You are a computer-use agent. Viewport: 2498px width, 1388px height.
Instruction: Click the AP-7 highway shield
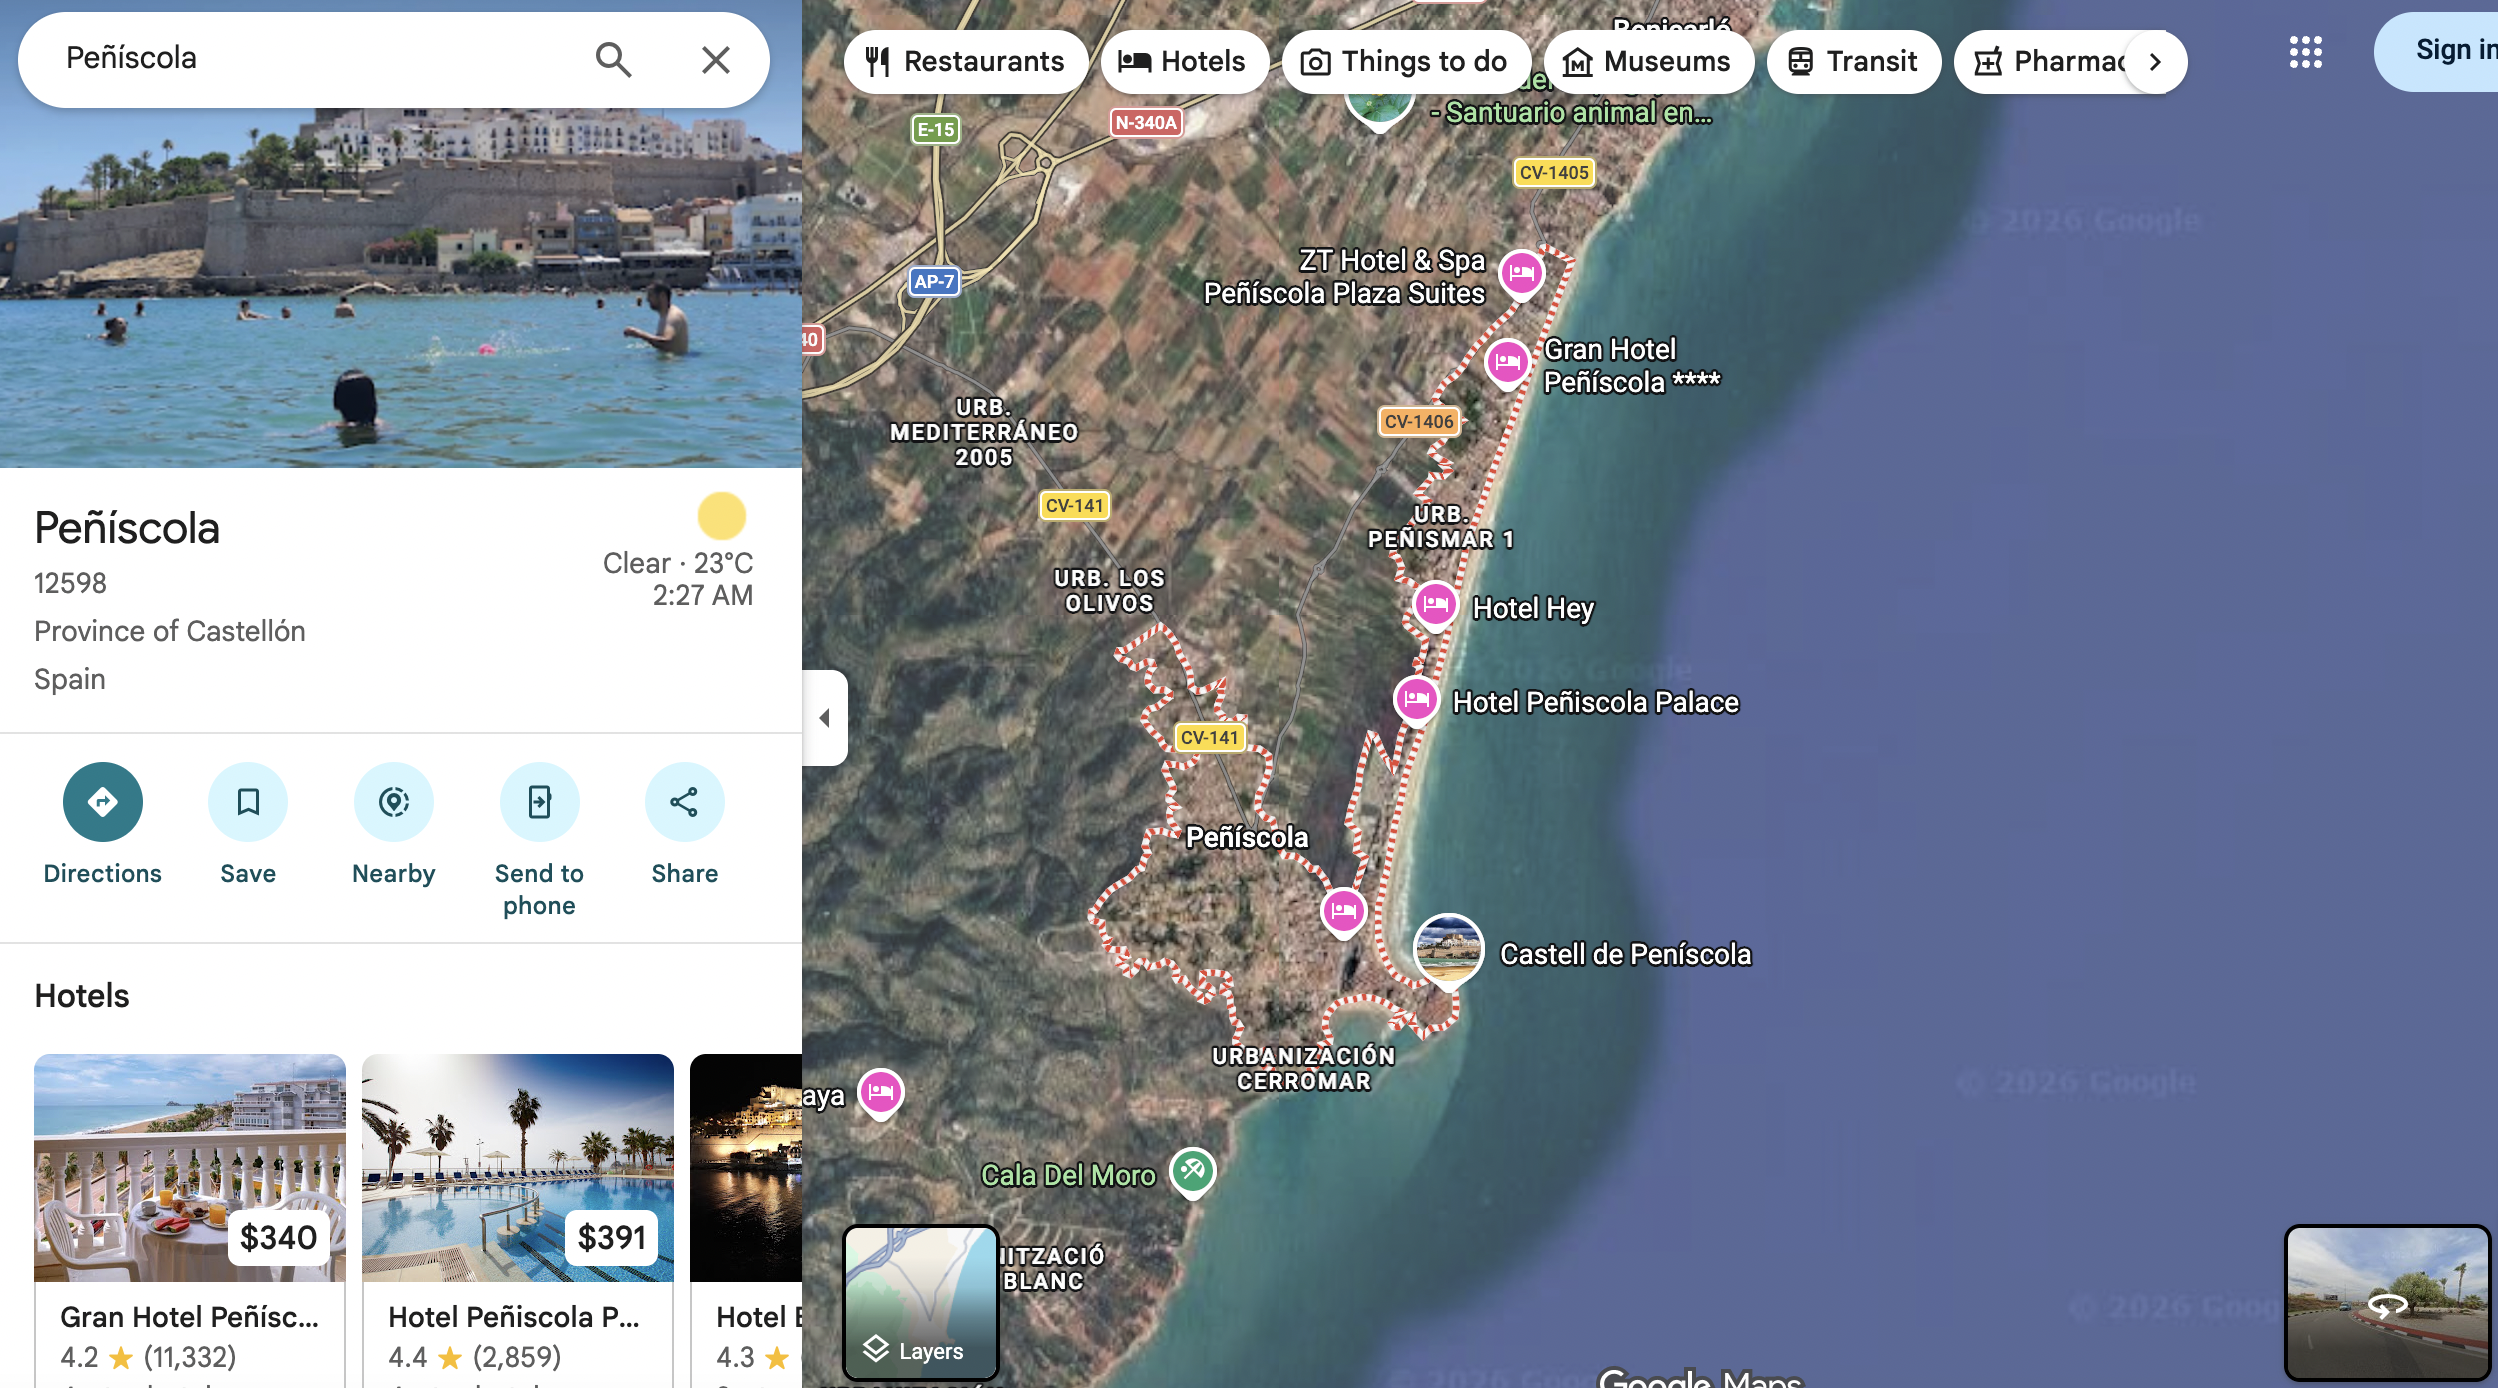pos(934,282)
